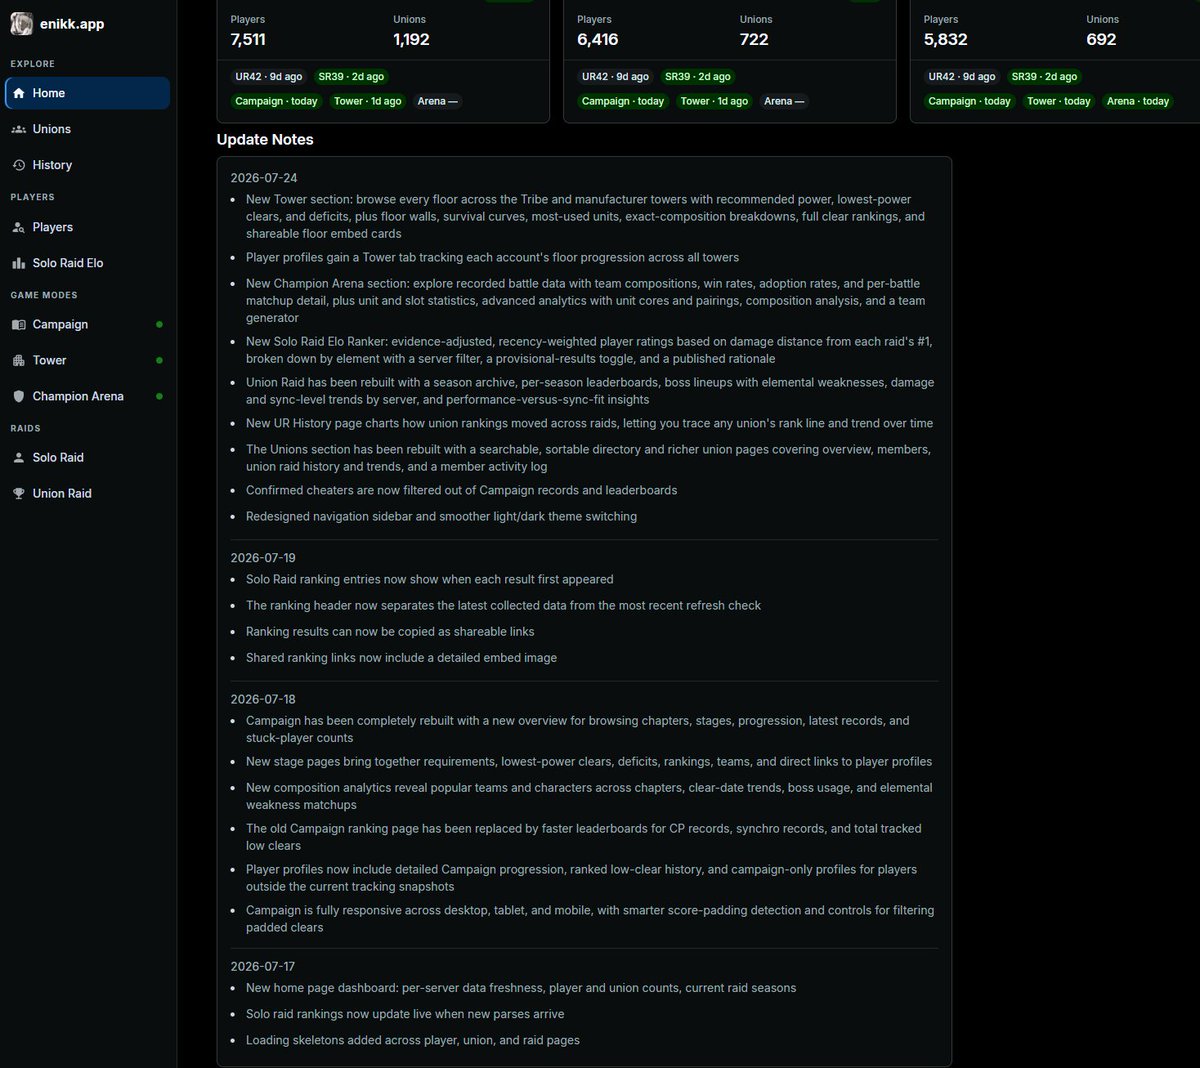Click the 'Update Notes' heading

pyautogui.click(x=265, y=140)
